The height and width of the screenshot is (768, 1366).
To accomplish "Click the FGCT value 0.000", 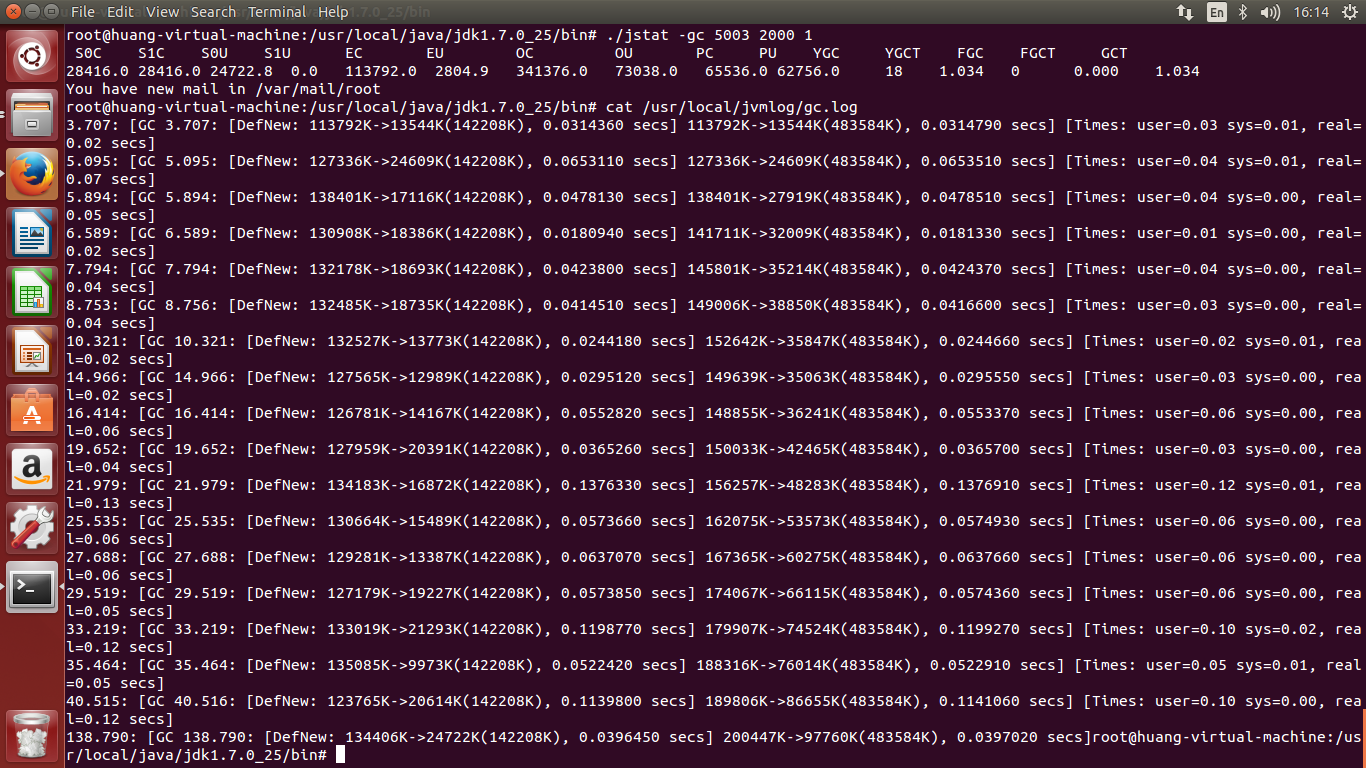I will click(1096, 71).
